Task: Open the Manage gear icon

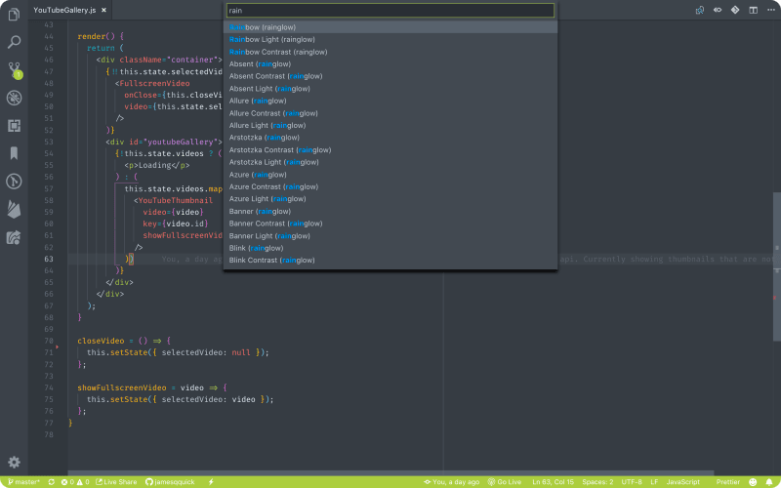Action: 14,462
